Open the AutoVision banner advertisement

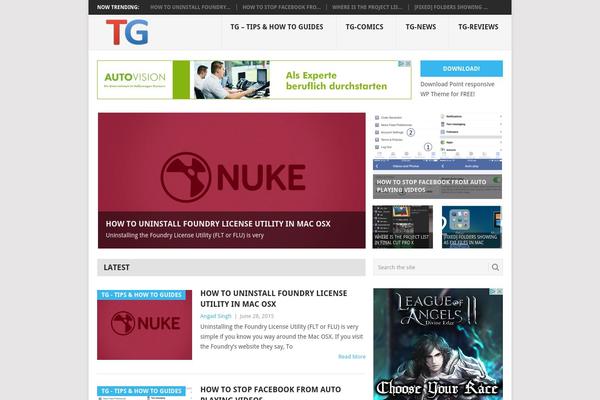254,80
